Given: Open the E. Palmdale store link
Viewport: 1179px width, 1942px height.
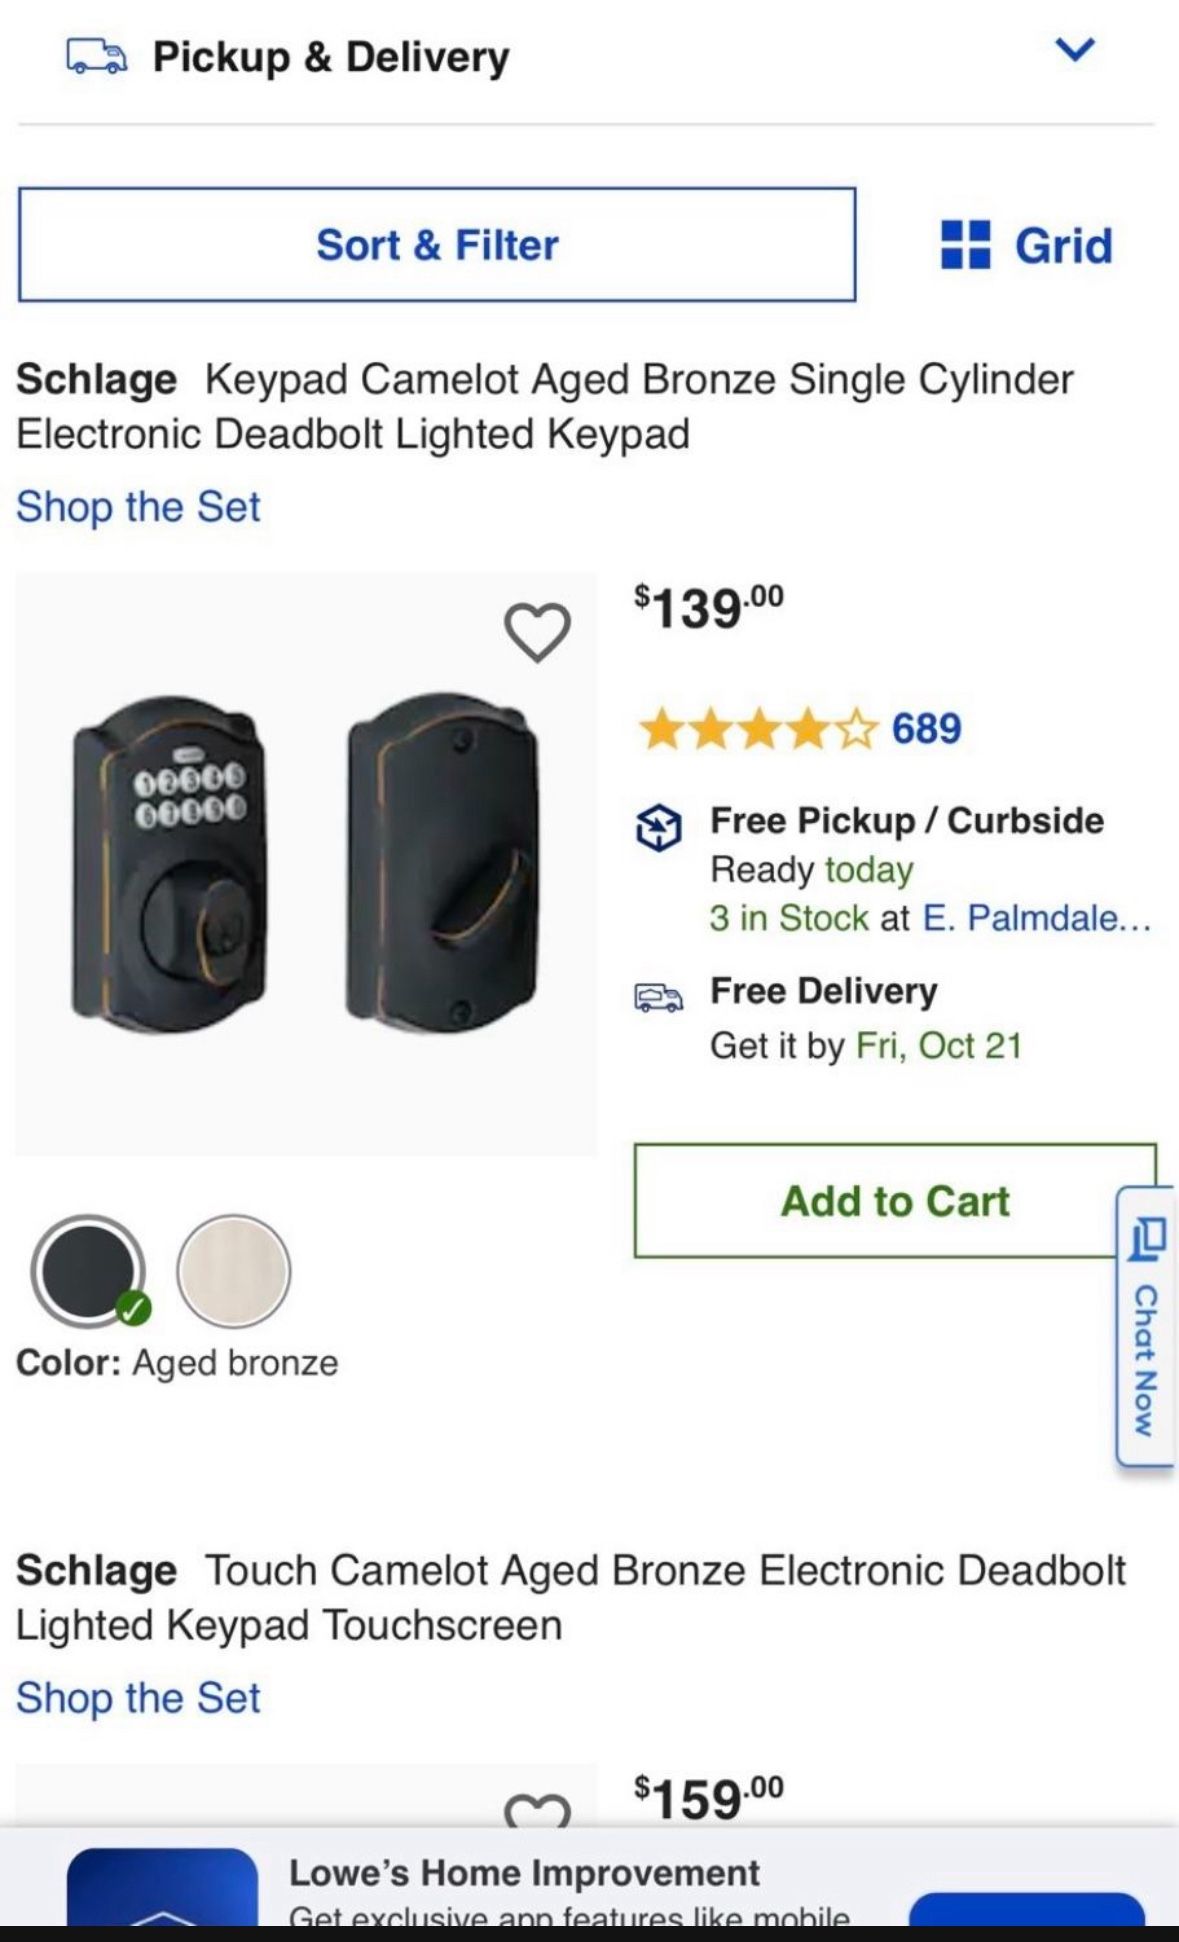Looking at the screenshot, I should coord(1035,918).
